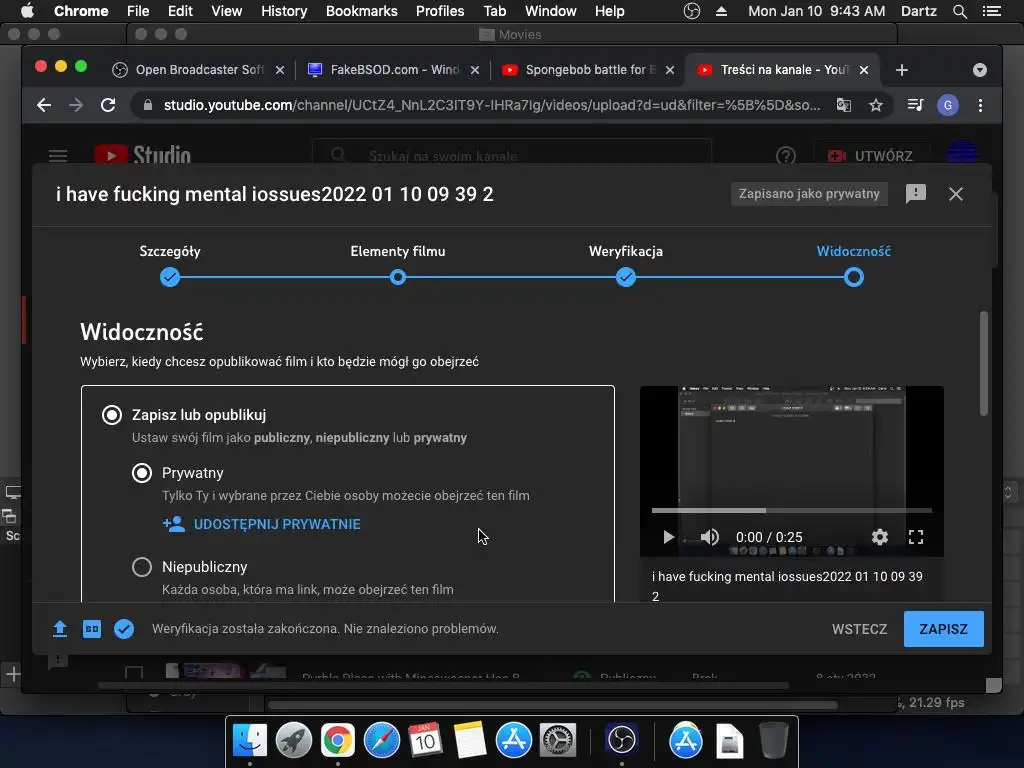Click the Zapisano jako prywatny badge

(809, 194)
